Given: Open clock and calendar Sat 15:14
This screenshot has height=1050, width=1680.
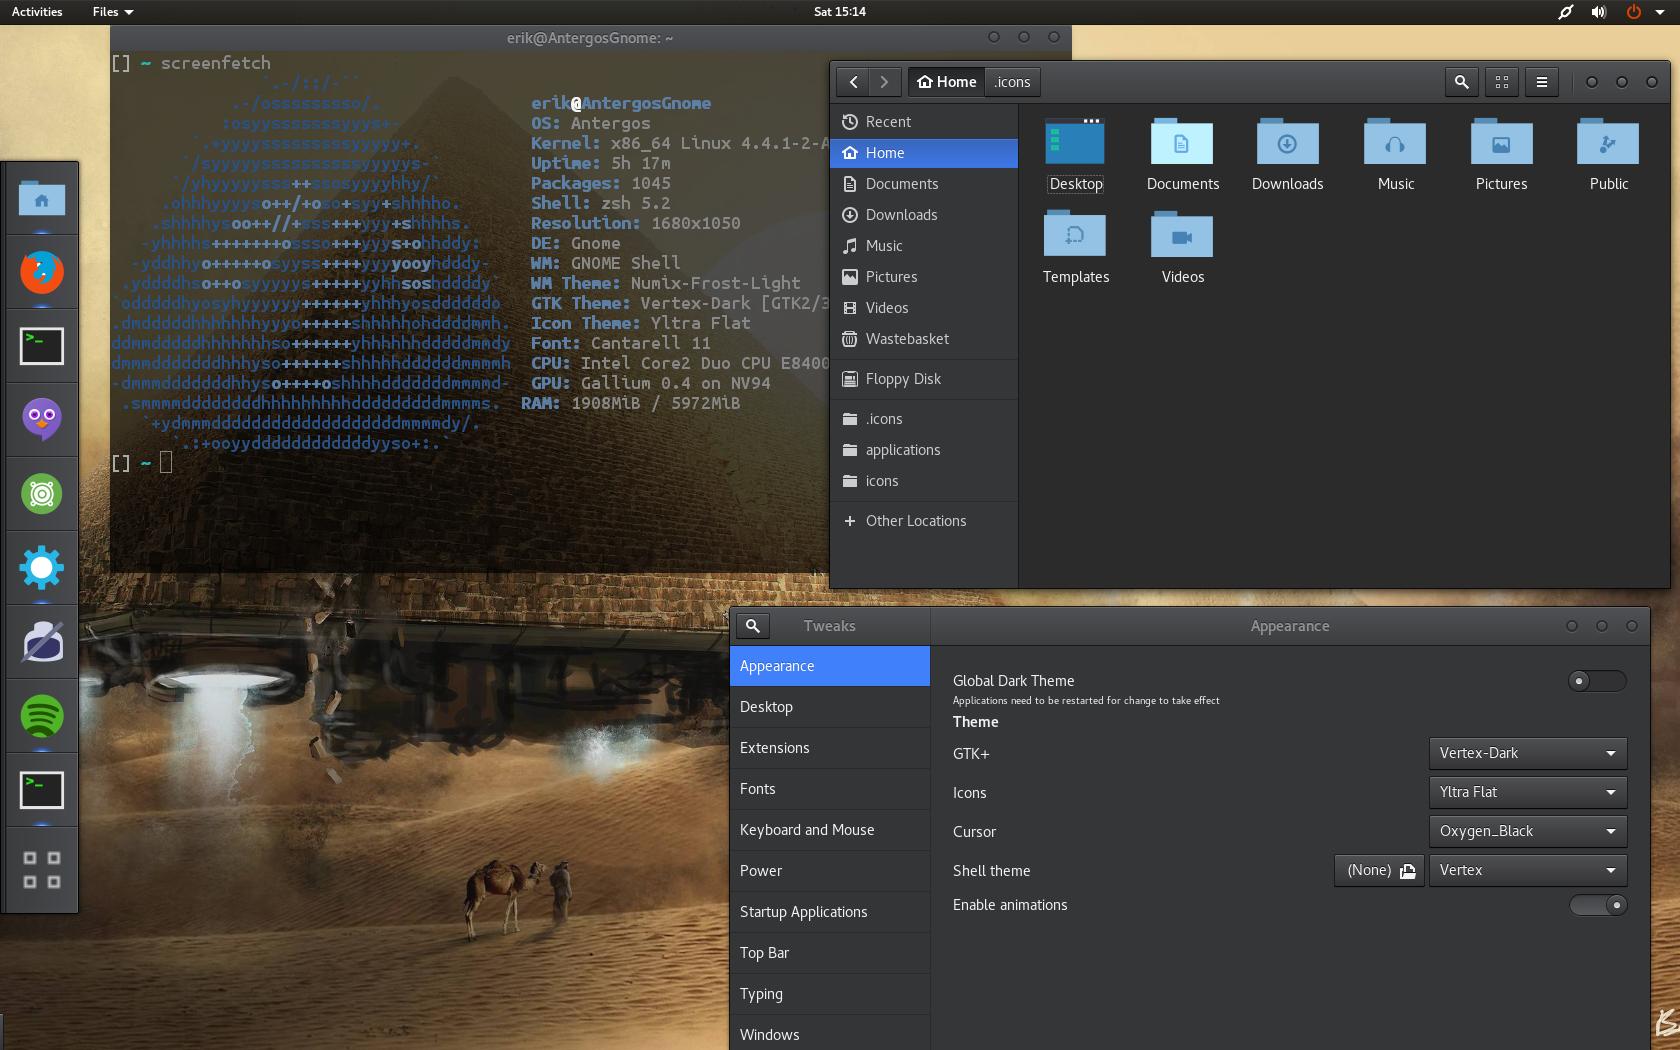Looking at the screenshot, I should [840, 12].
